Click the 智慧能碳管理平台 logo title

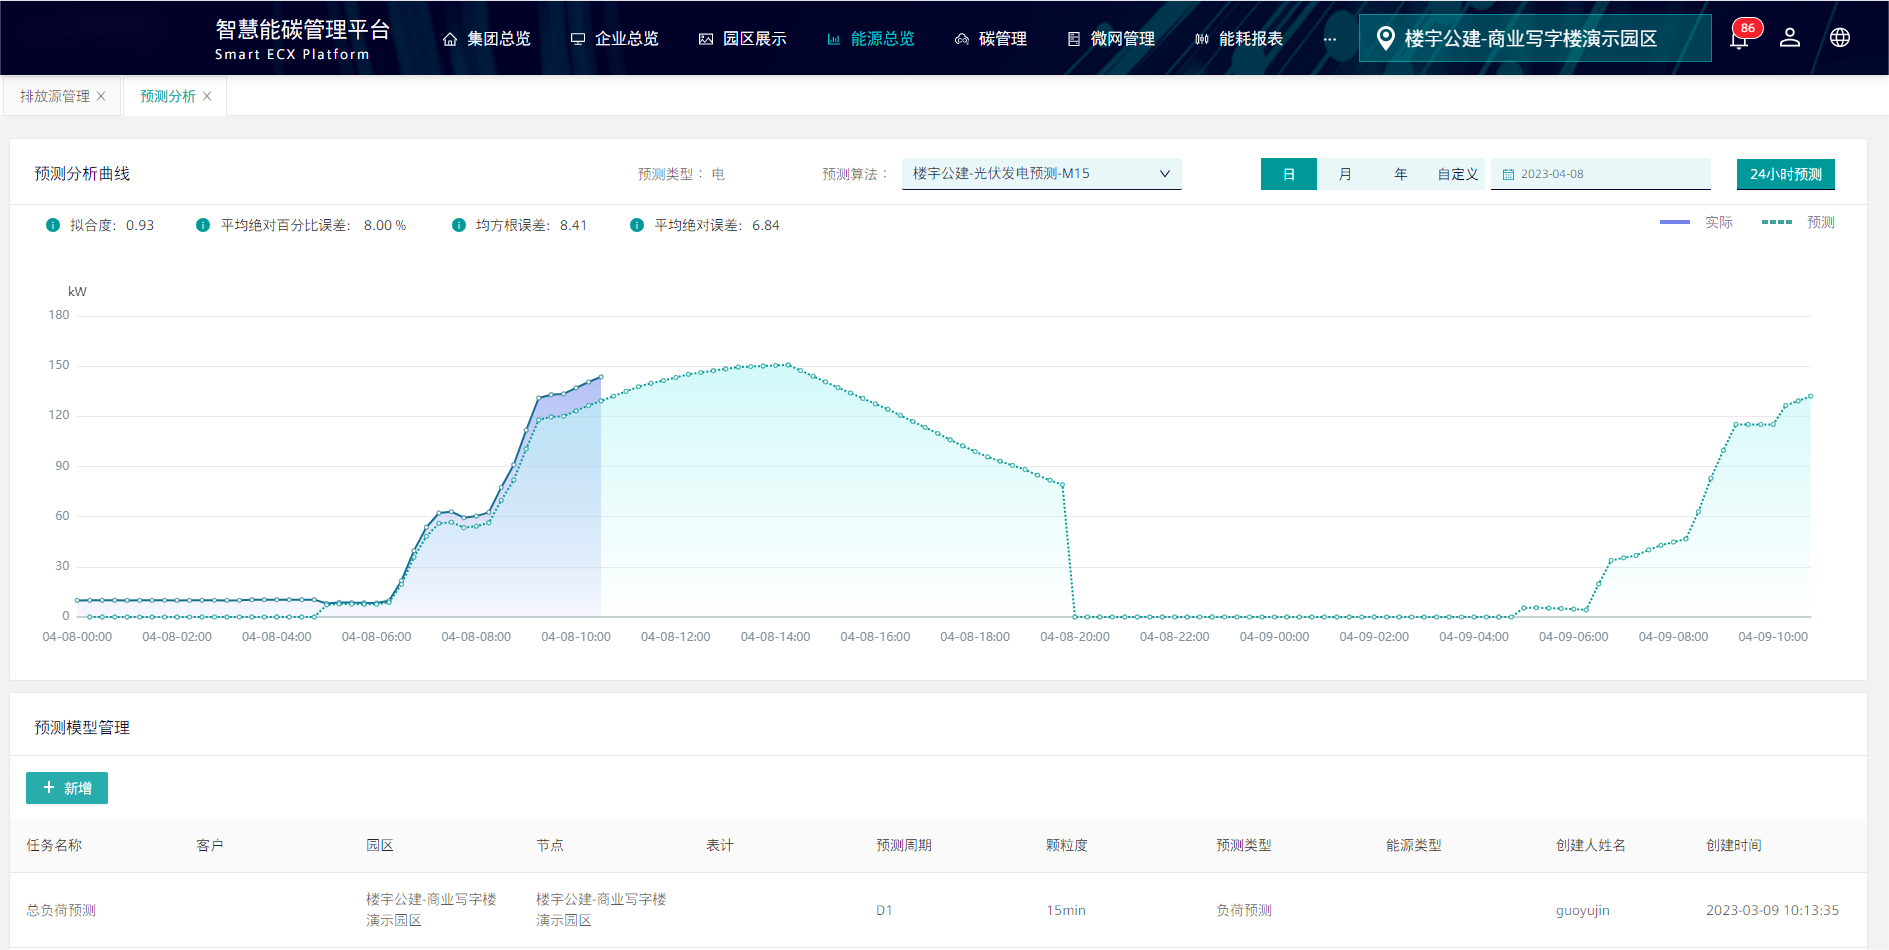pyautogui.click(x=303, y=30)
